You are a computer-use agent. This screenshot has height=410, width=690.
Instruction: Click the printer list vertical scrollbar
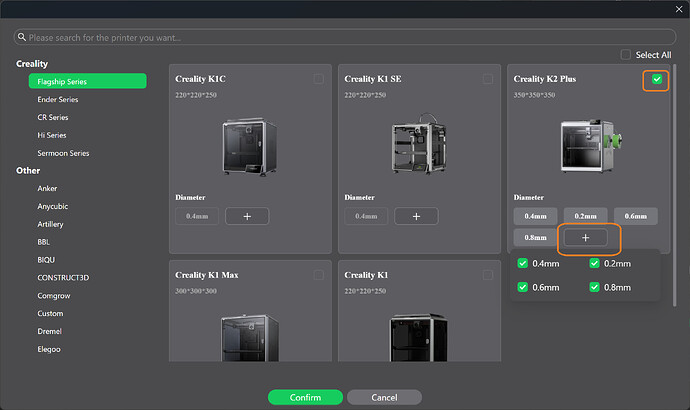674,185
